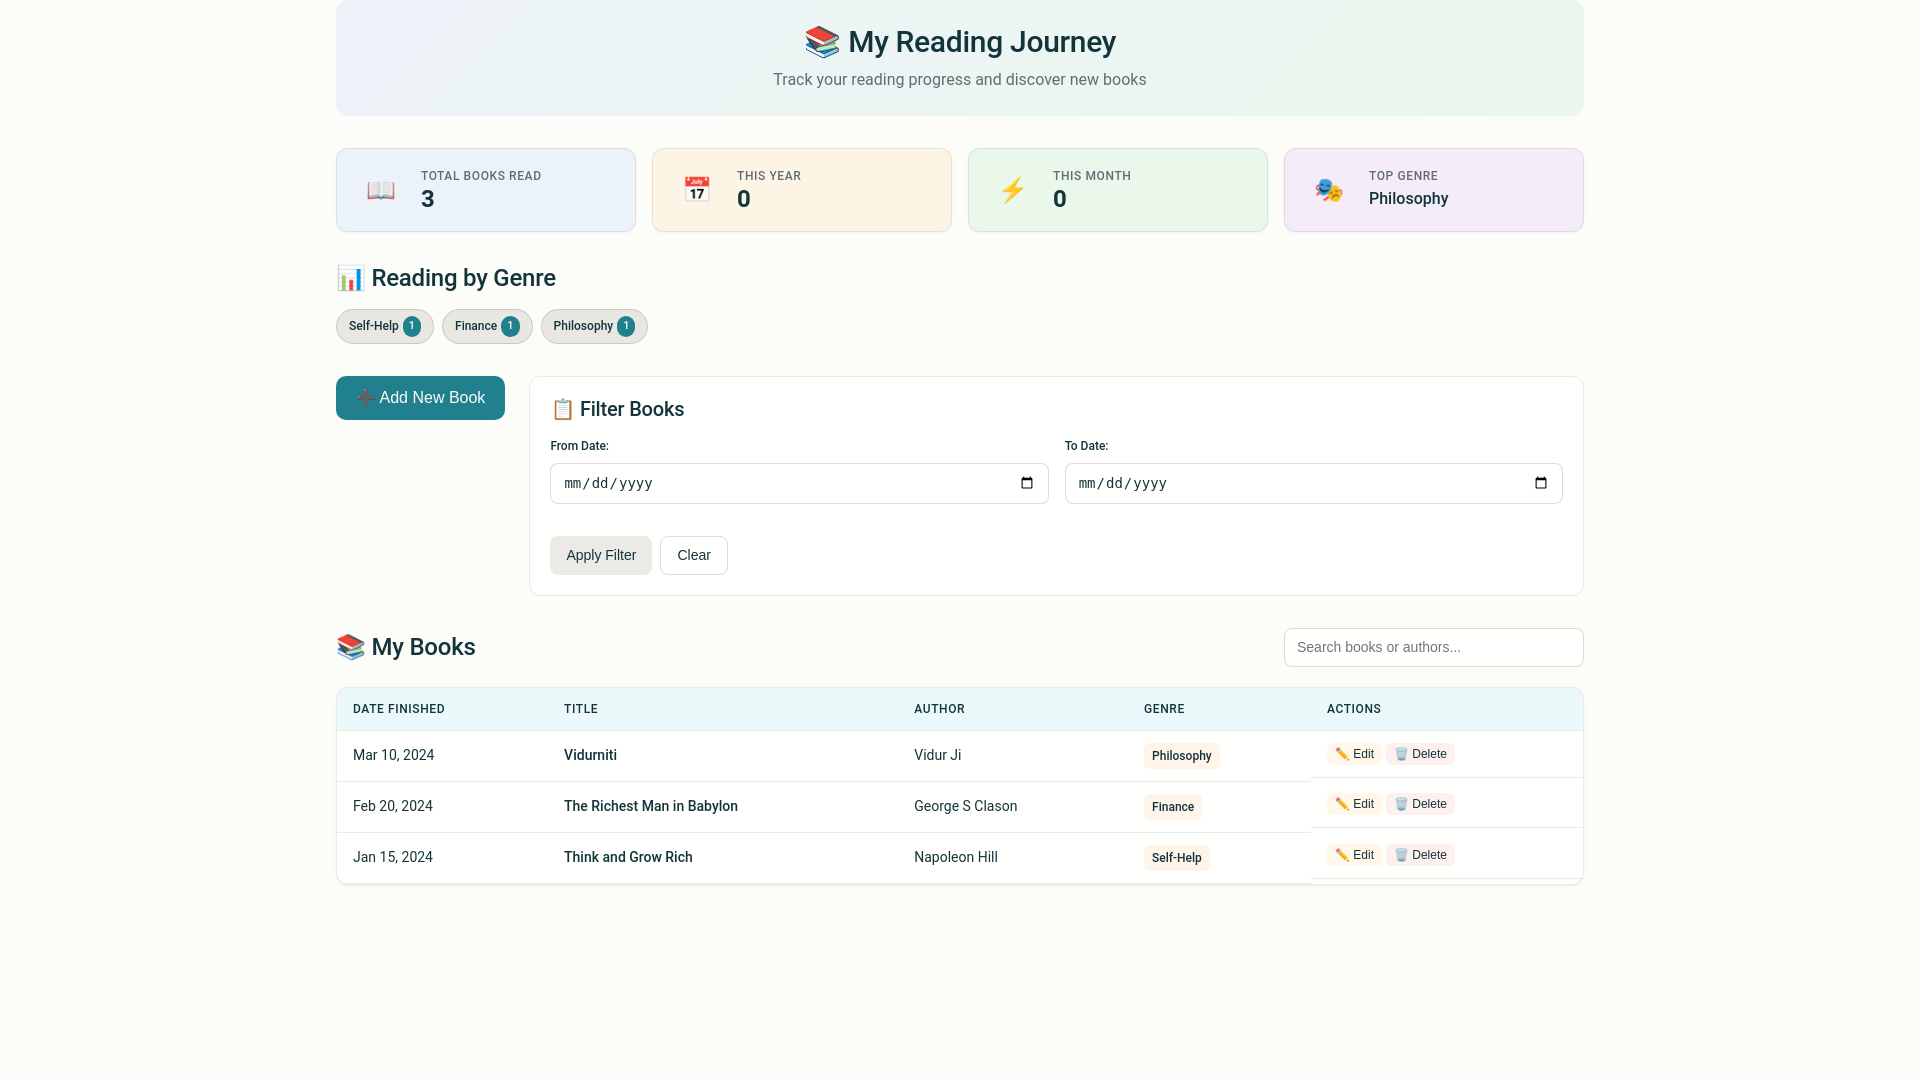Screen dimensions: 1920x1080
Task: Click the page subtitle about tracking reading progress
Action: pyautogui.click(x=960, y=80)
